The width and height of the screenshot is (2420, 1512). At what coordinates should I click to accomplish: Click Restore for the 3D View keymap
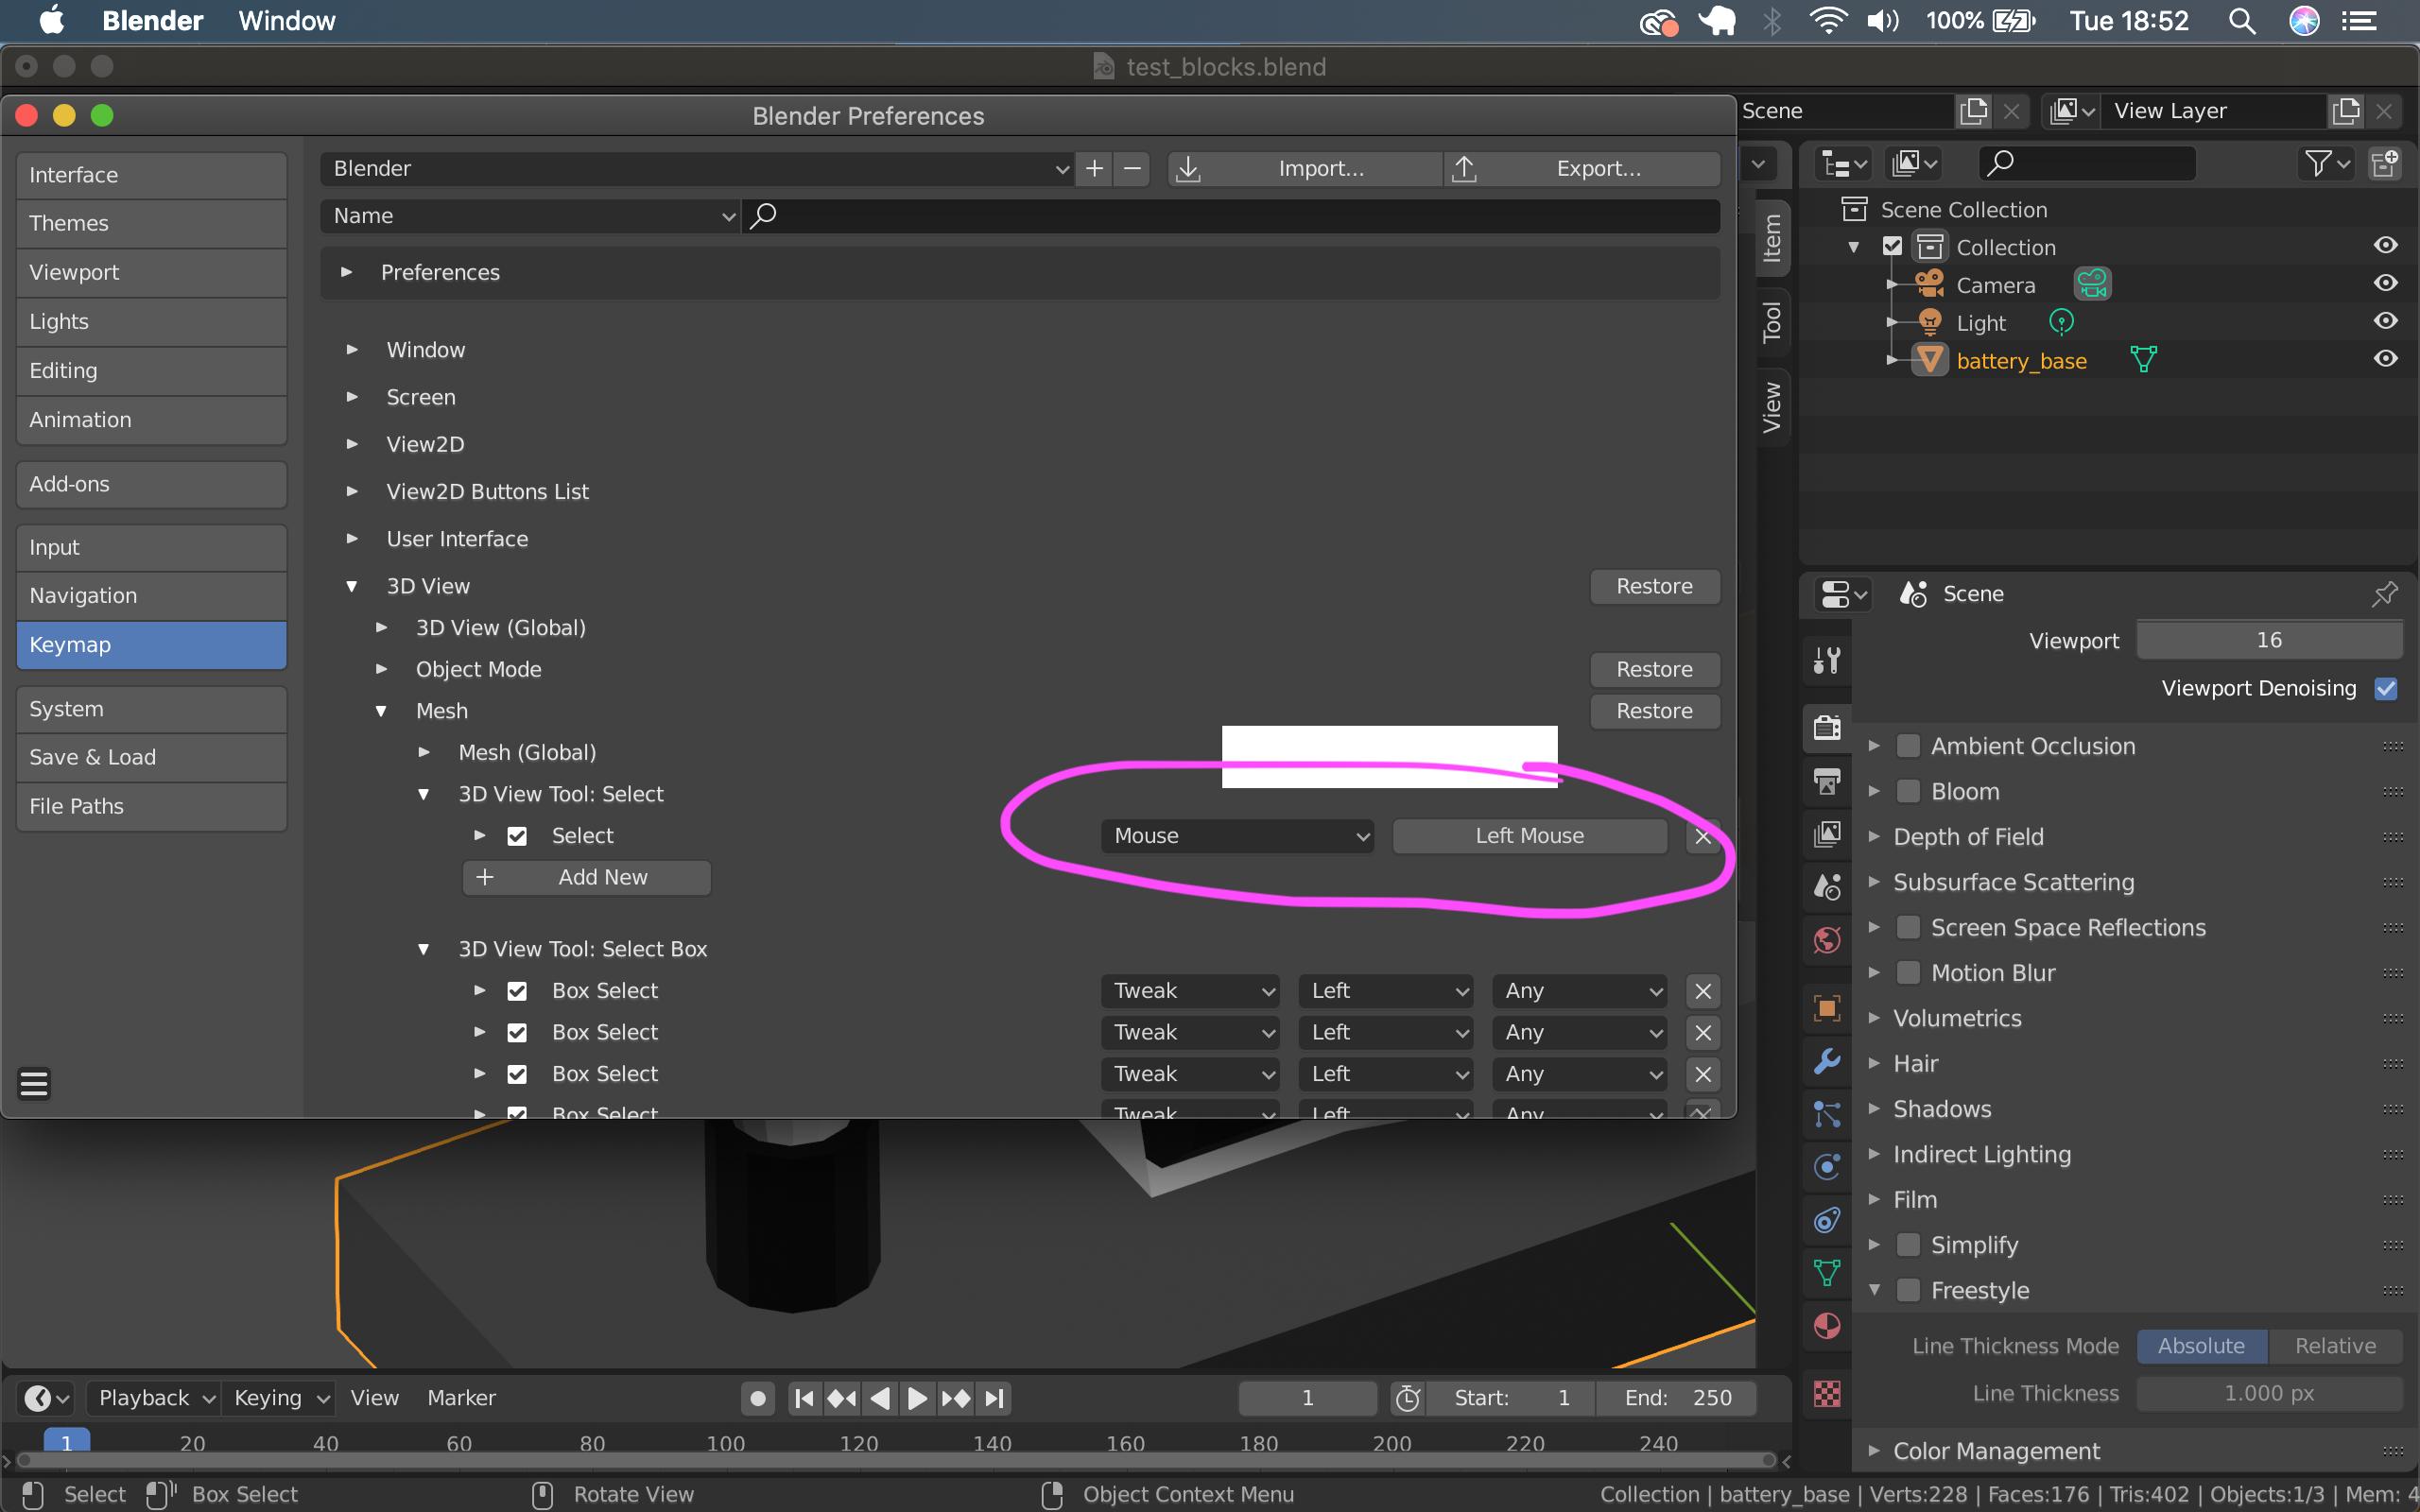click(1655, 587)
